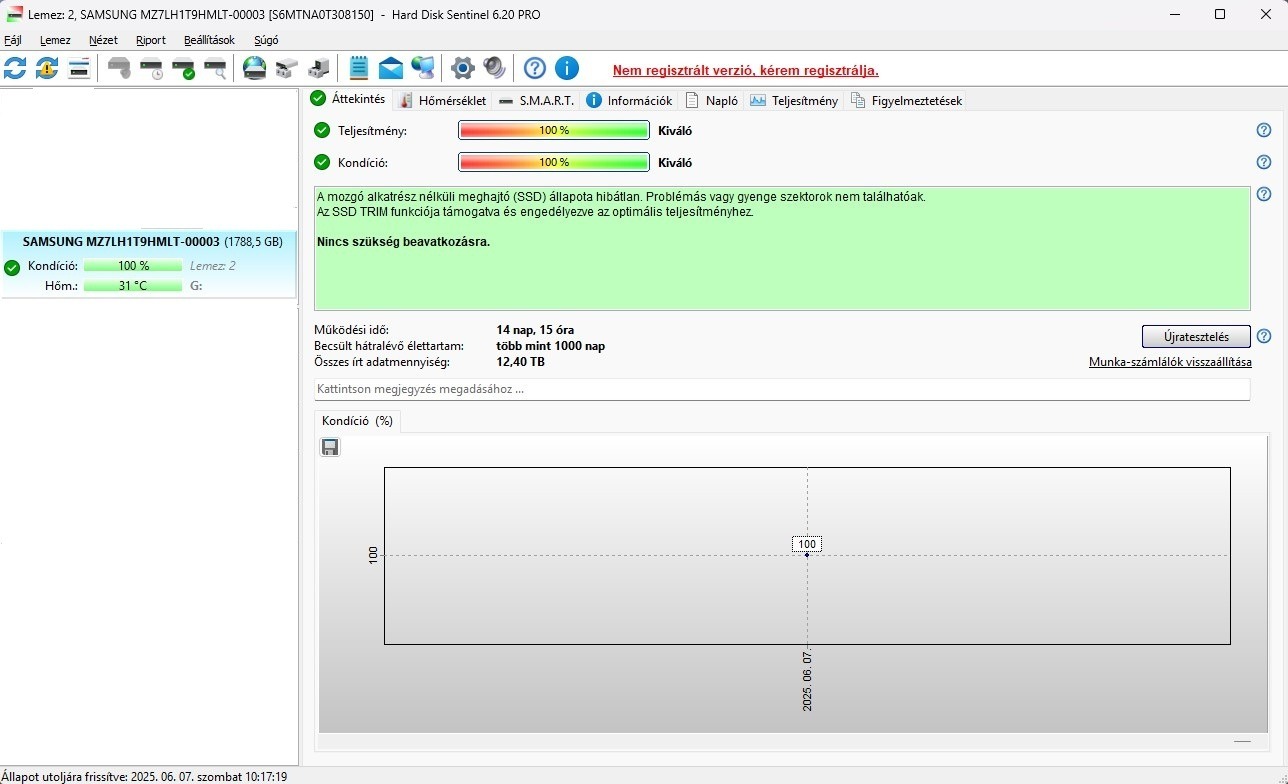Open settings via the gear toolbar icon
The height and width of the screenshot is (784, 1288).
(x=462, y=68)
